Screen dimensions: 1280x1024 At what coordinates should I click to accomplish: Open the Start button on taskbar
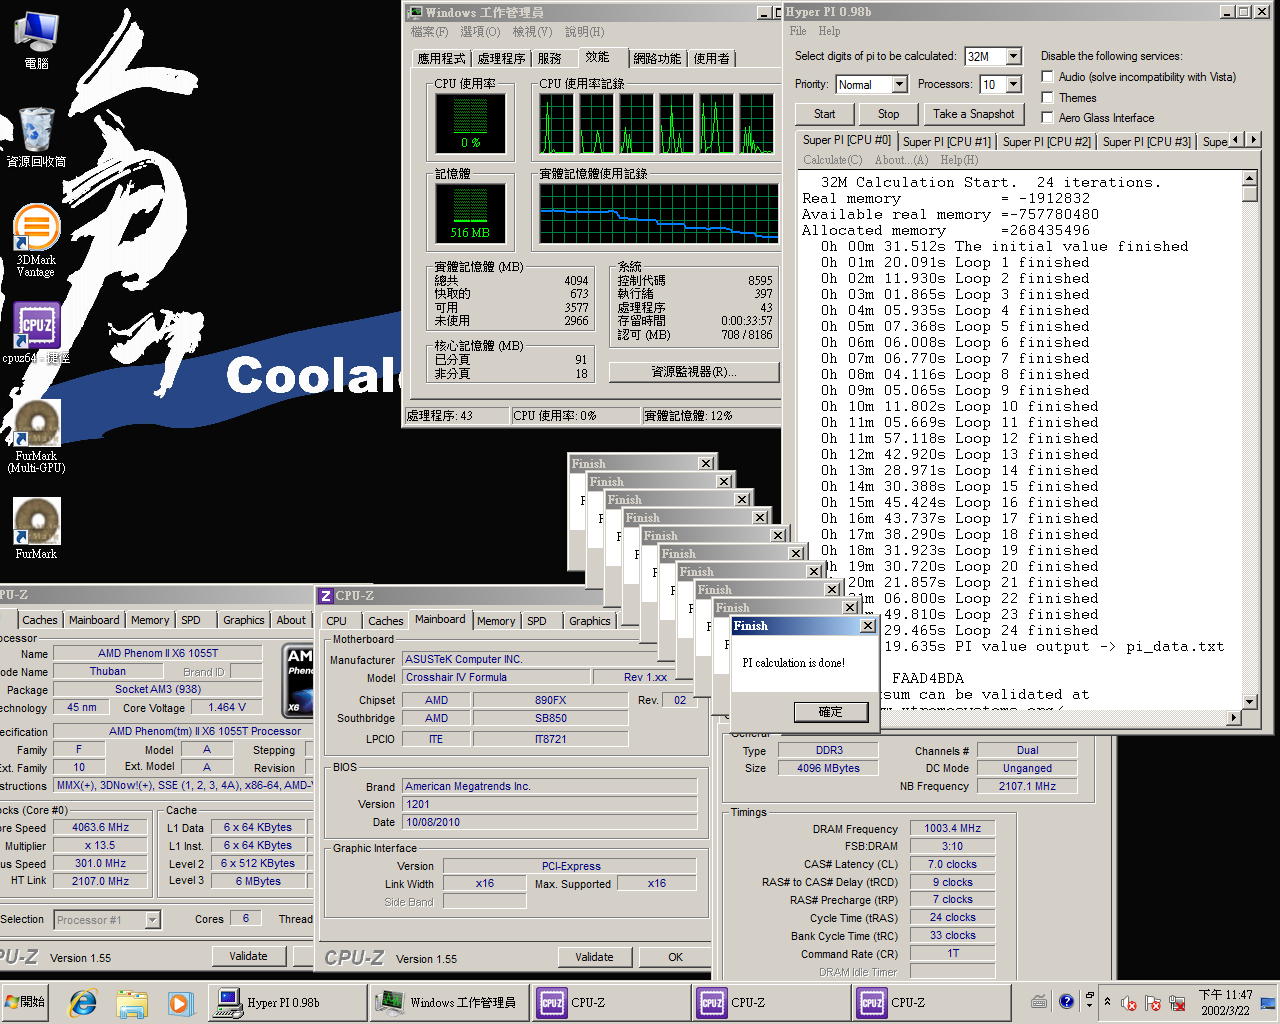[x=26, y=1002]
